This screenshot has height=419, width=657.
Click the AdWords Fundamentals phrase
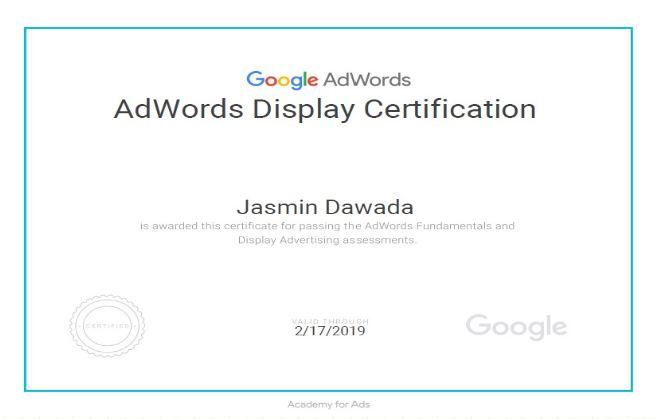pyautogui.click(x=446, y=226)
